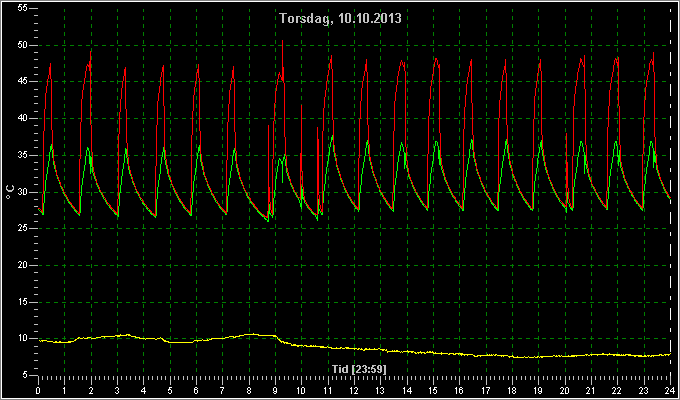Select hour 12 on the time axis
Viewport: 680px width, 400px height.
click(354, 390)
